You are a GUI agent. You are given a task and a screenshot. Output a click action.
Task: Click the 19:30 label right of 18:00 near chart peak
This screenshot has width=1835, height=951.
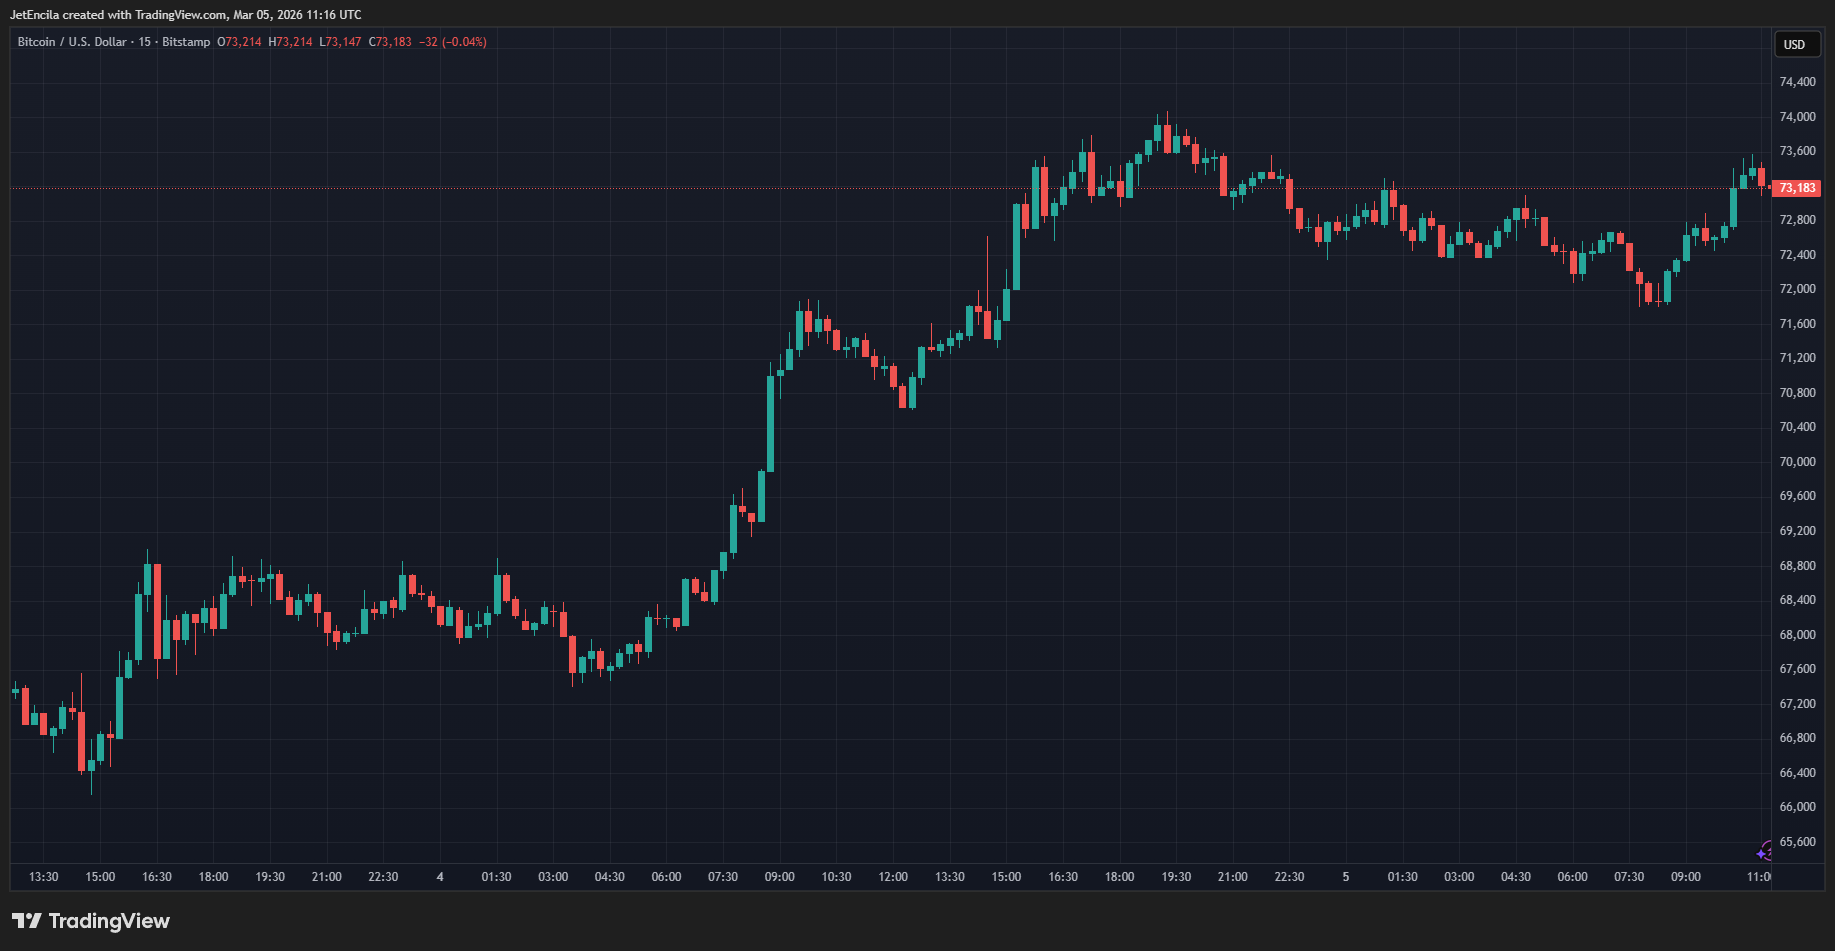coord(1176,877)
